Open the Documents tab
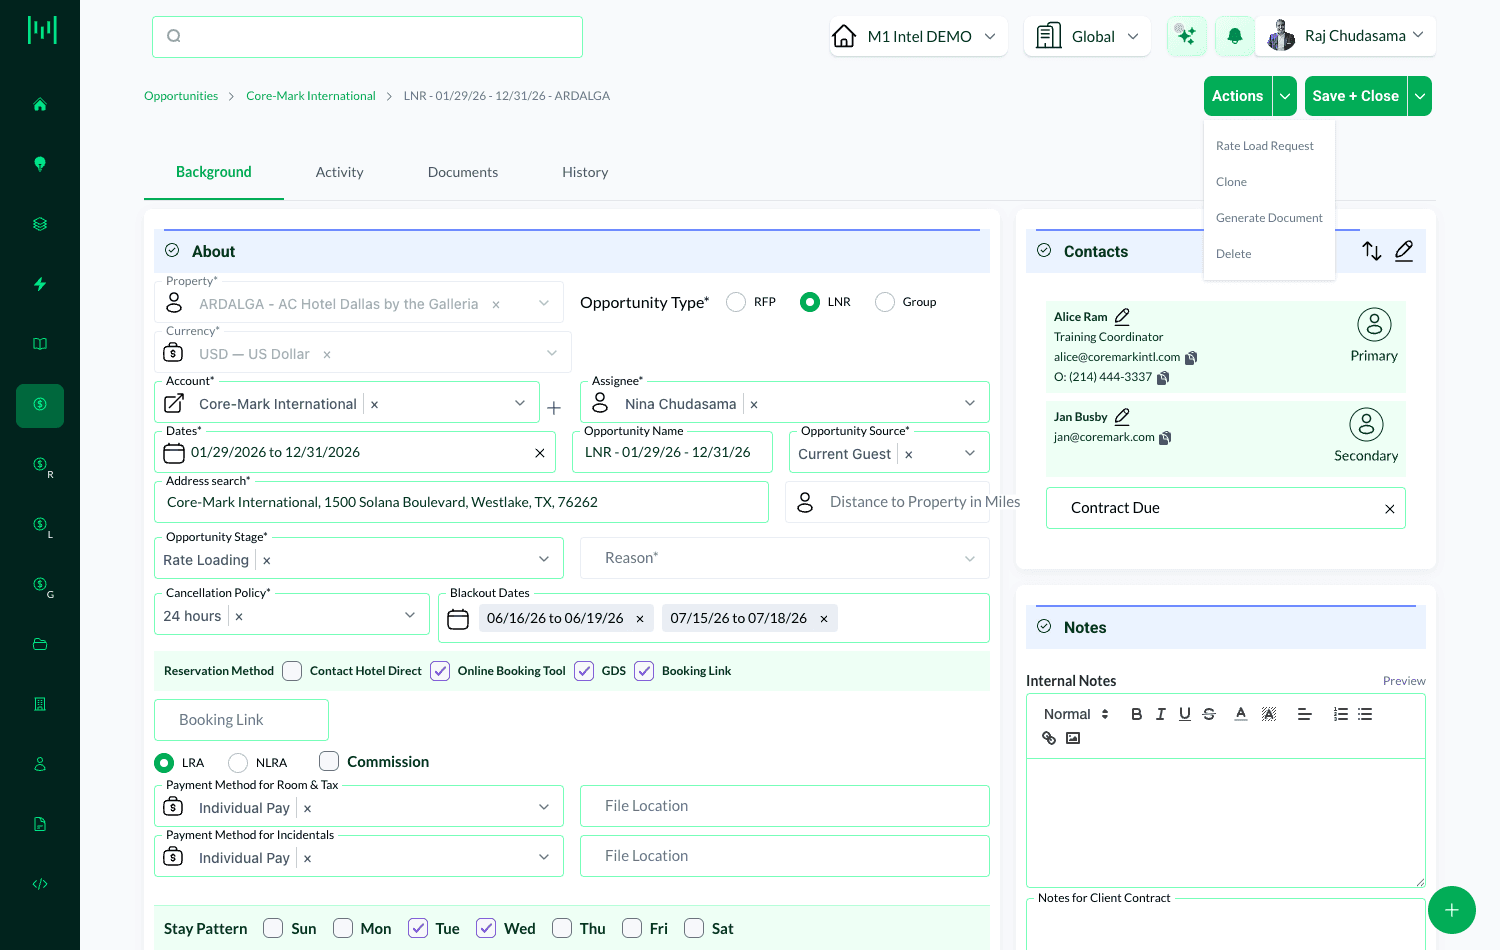 (x=463, y=172)
